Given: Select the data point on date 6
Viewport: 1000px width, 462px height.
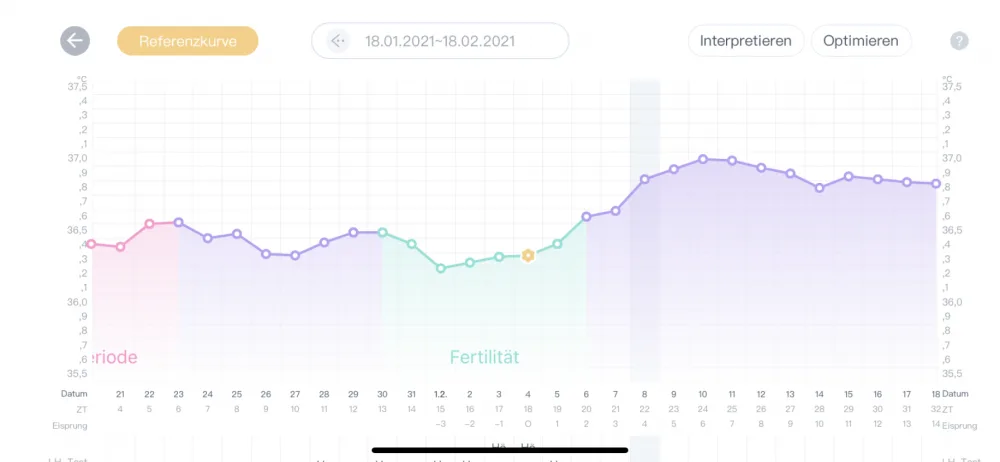Looking at the screenshot, I should (586, 217).
